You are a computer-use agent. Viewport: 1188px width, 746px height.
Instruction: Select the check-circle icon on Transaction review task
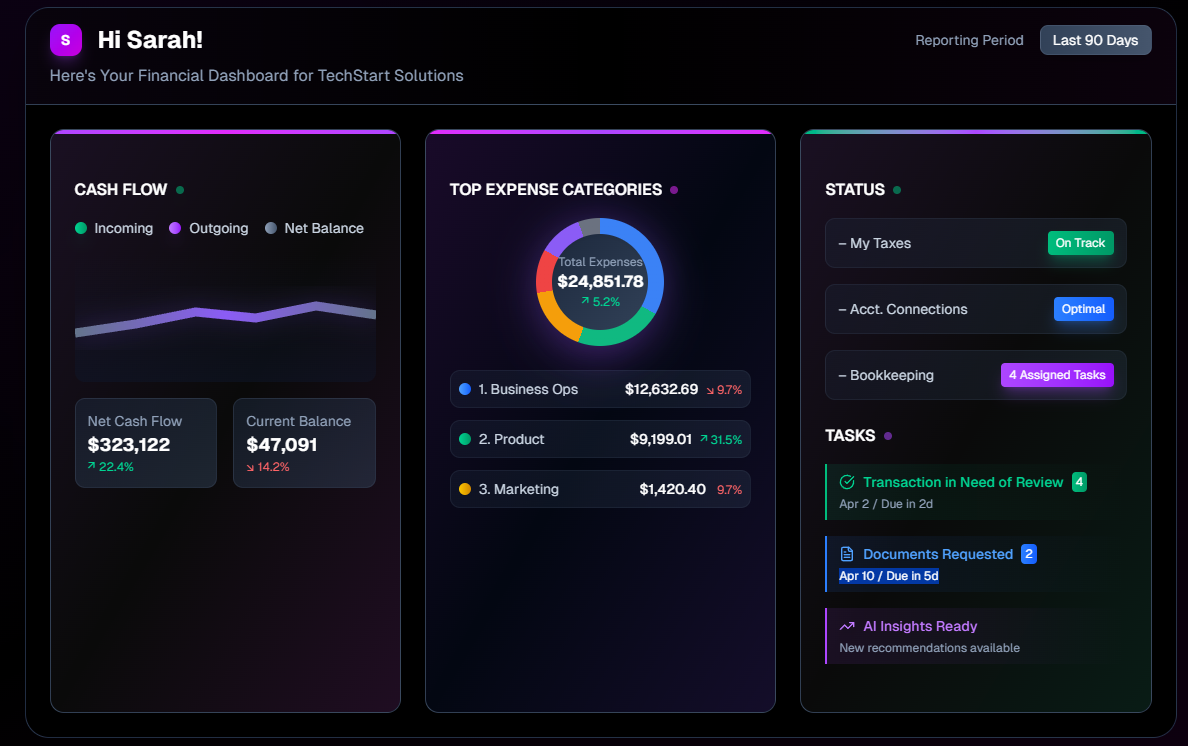846,482
